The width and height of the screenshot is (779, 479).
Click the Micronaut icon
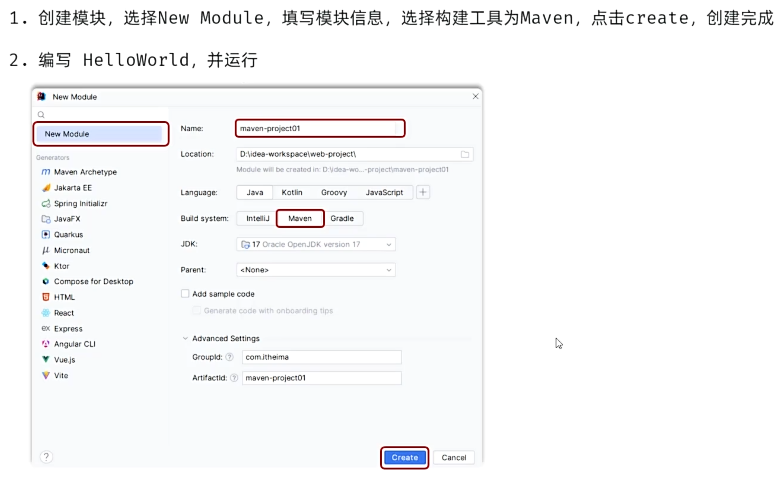tap(46, 250)
